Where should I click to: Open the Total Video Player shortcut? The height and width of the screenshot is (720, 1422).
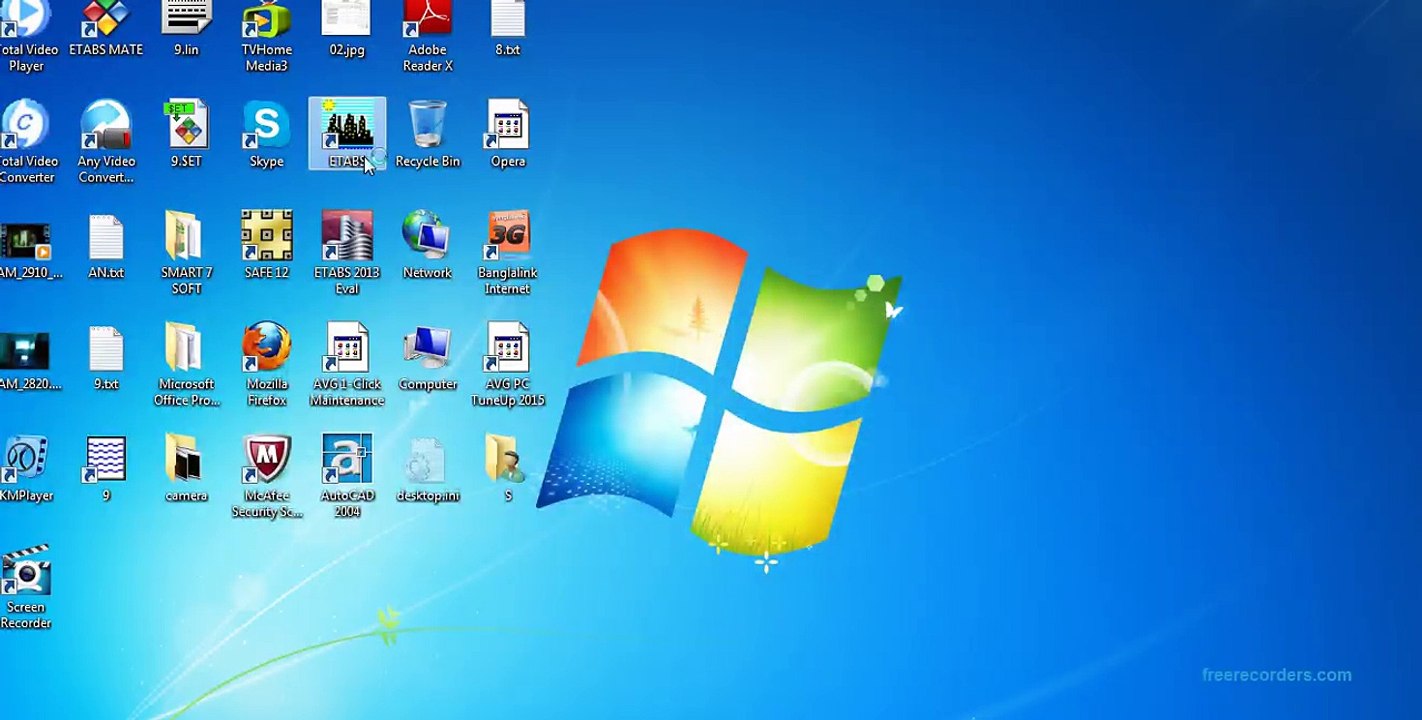click(x=27, y=36)
